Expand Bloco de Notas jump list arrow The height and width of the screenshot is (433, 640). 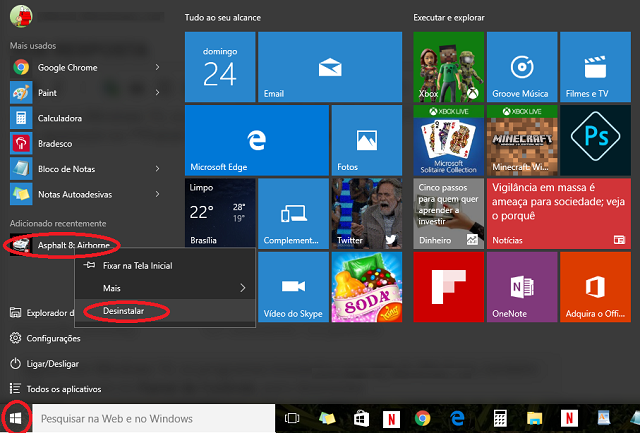[x=157, y=169]
